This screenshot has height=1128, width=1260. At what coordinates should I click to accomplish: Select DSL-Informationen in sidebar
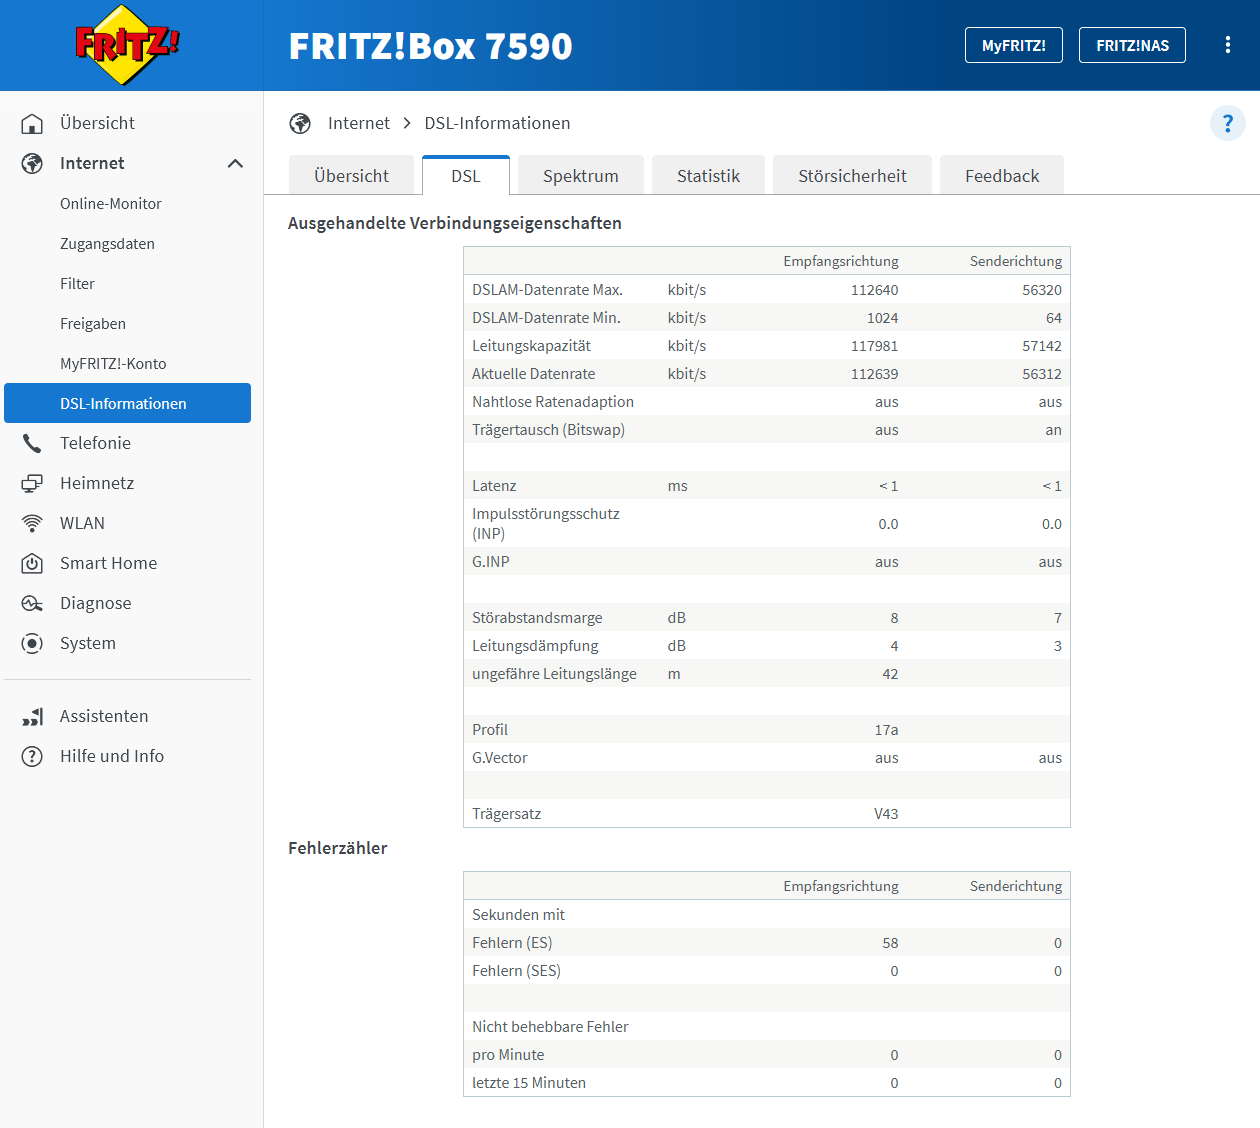127,403
